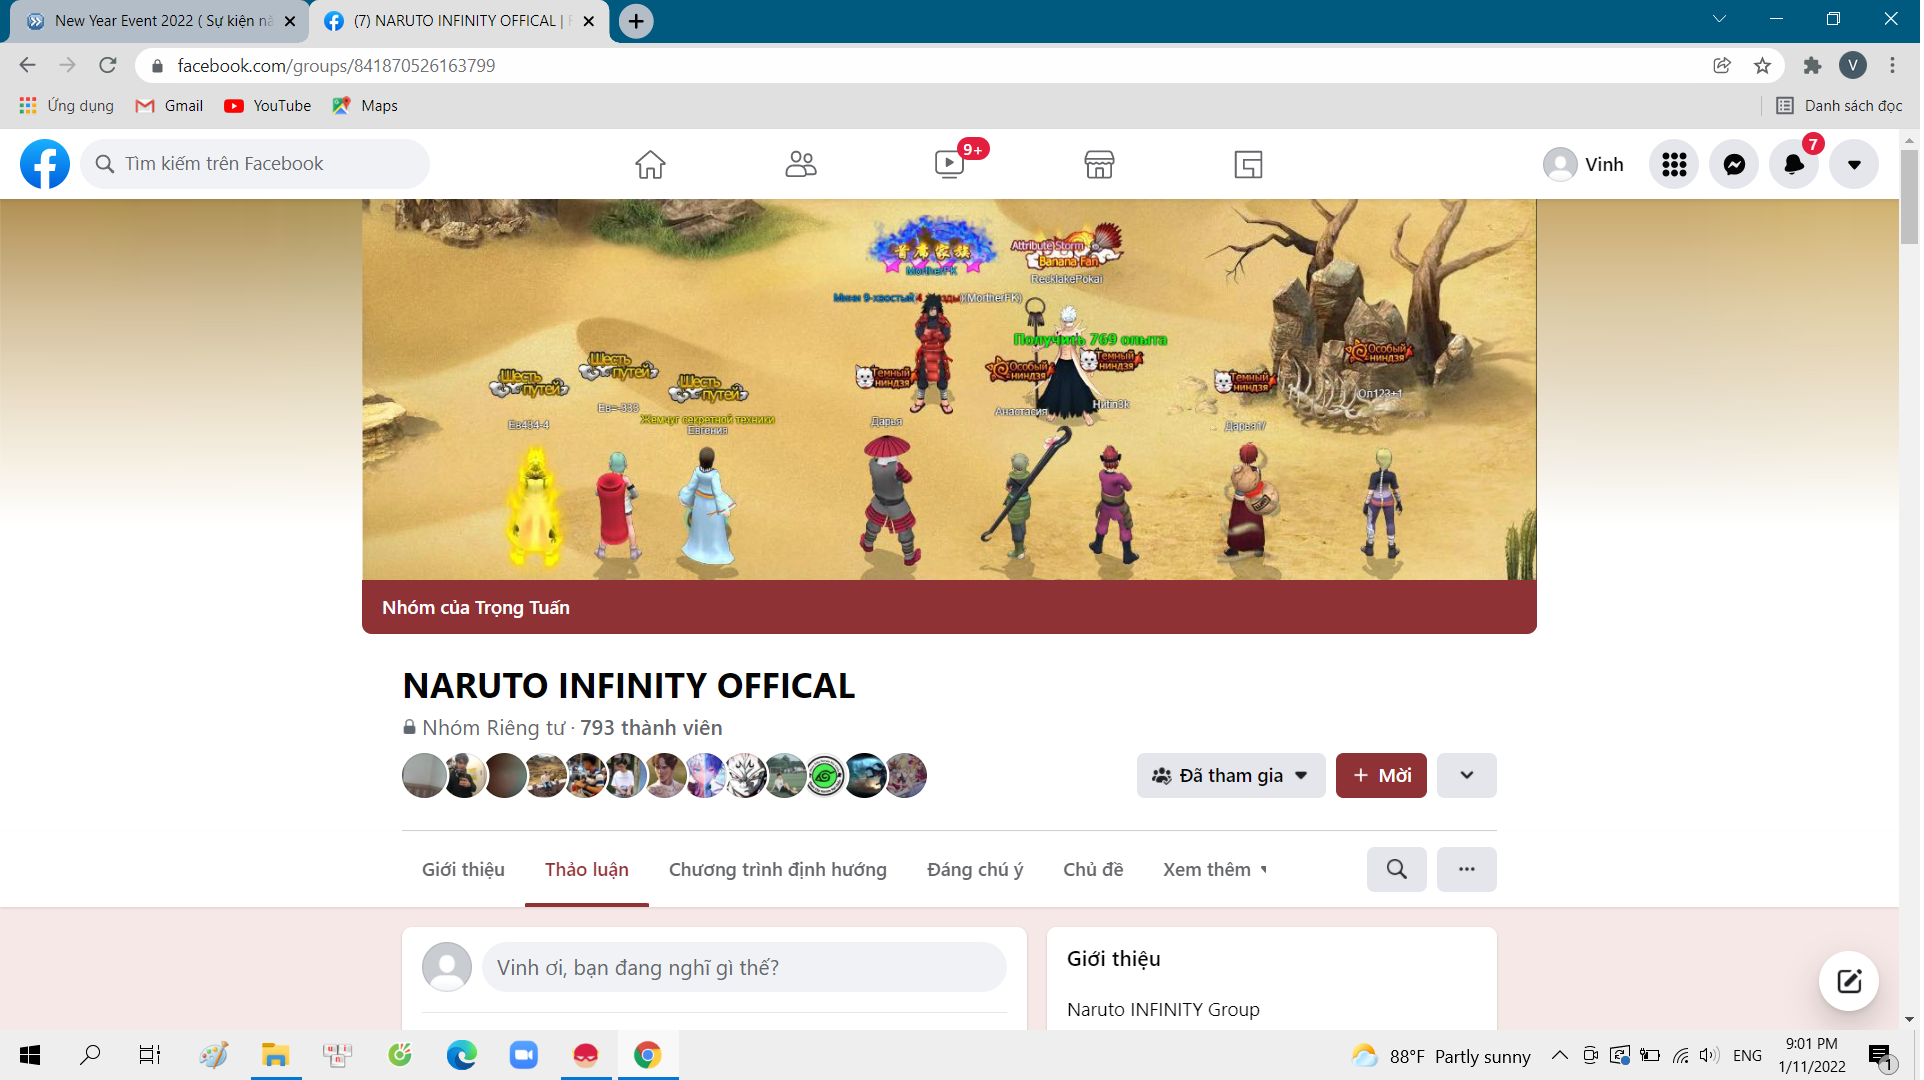Image resolution: width=1924 pixels, height=1080 pixels.
Task: Open Groups icon in top navigation
Action: pos(1248,164)
